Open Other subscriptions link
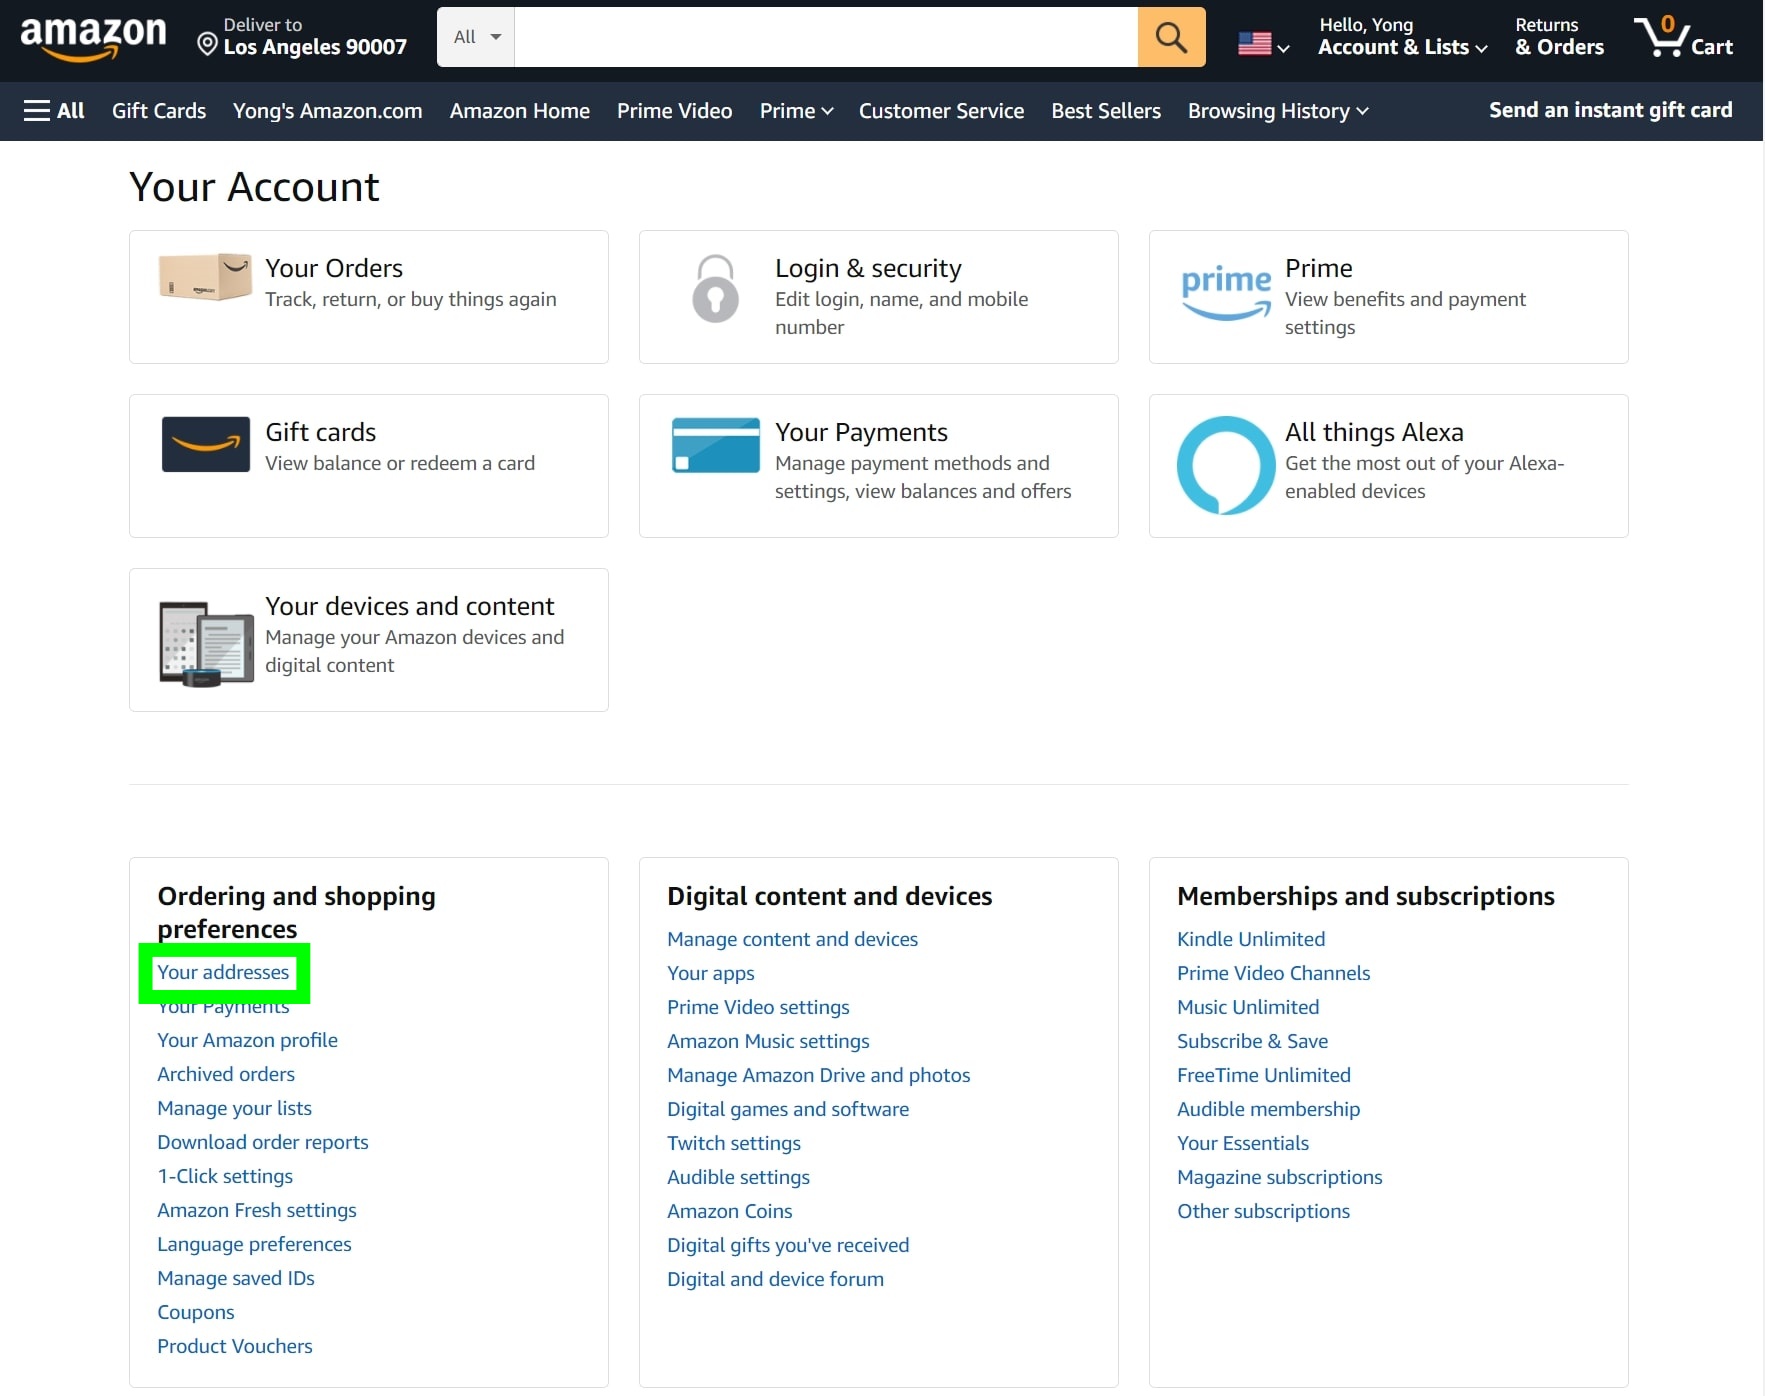Image resolution: width=1765 pixels, height=1396 pixels. (x=1263, y=1211)
